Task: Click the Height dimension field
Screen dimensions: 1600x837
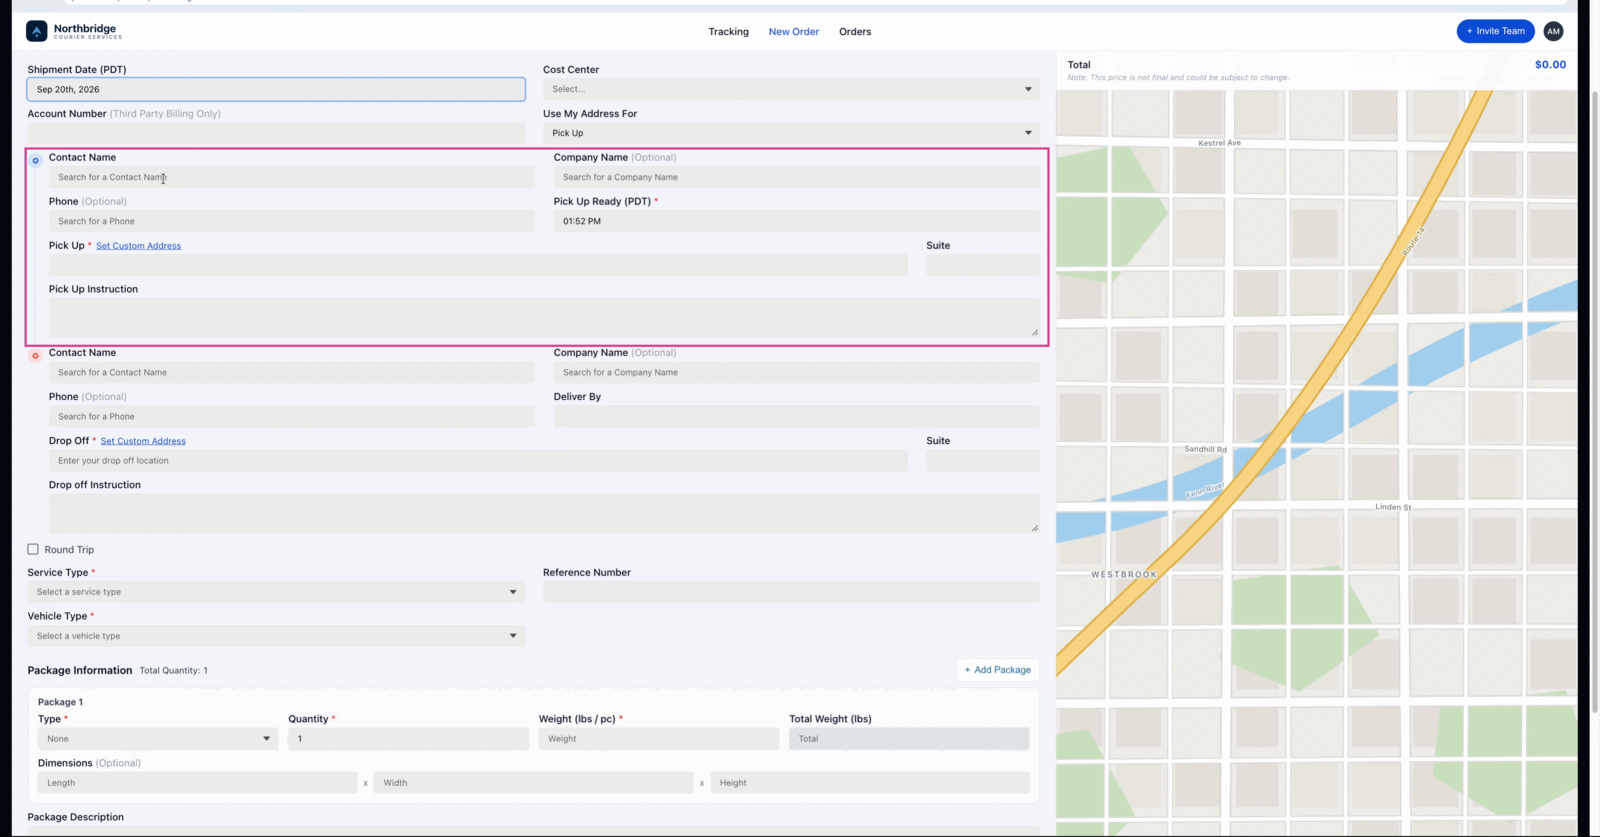Action: 870,783
